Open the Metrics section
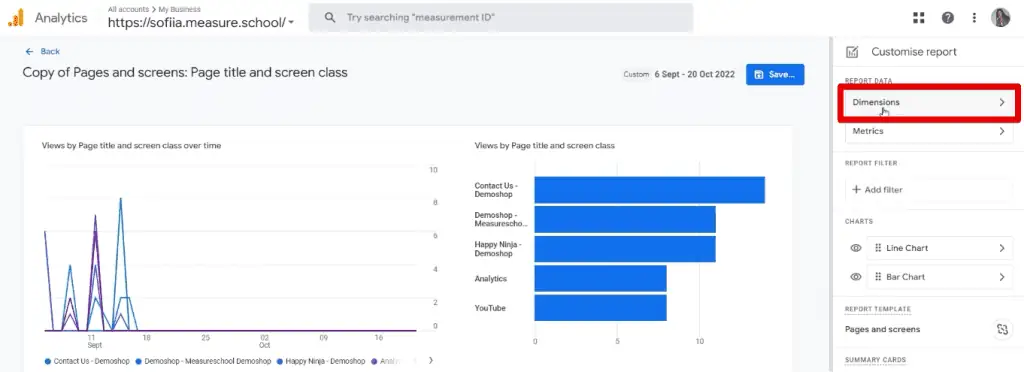 [x=929, y=131]
